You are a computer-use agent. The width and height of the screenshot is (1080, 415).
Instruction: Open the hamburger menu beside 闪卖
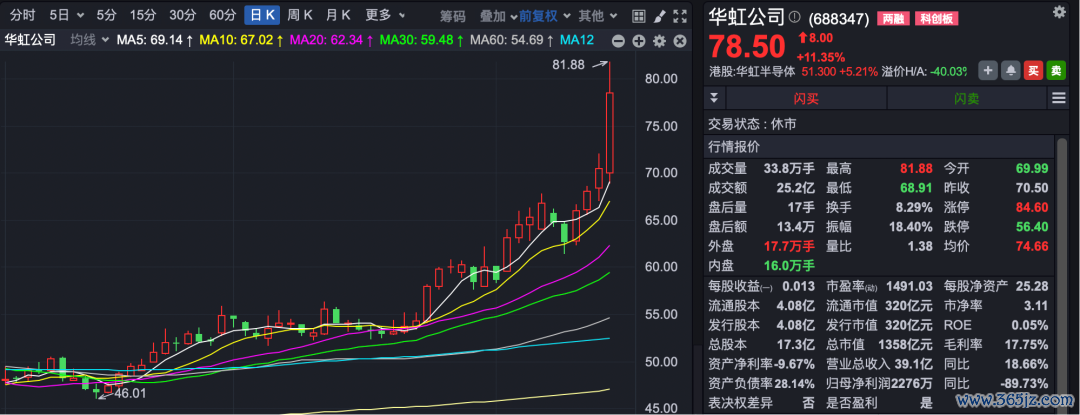tap(1059, 98)
